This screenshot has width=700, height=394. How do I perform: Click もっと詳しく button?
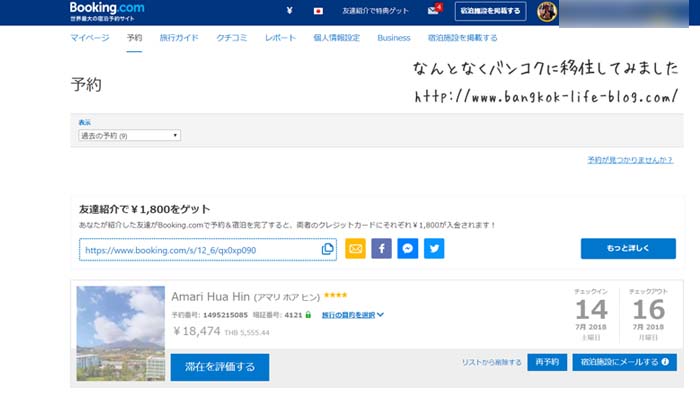click(628, 249)
